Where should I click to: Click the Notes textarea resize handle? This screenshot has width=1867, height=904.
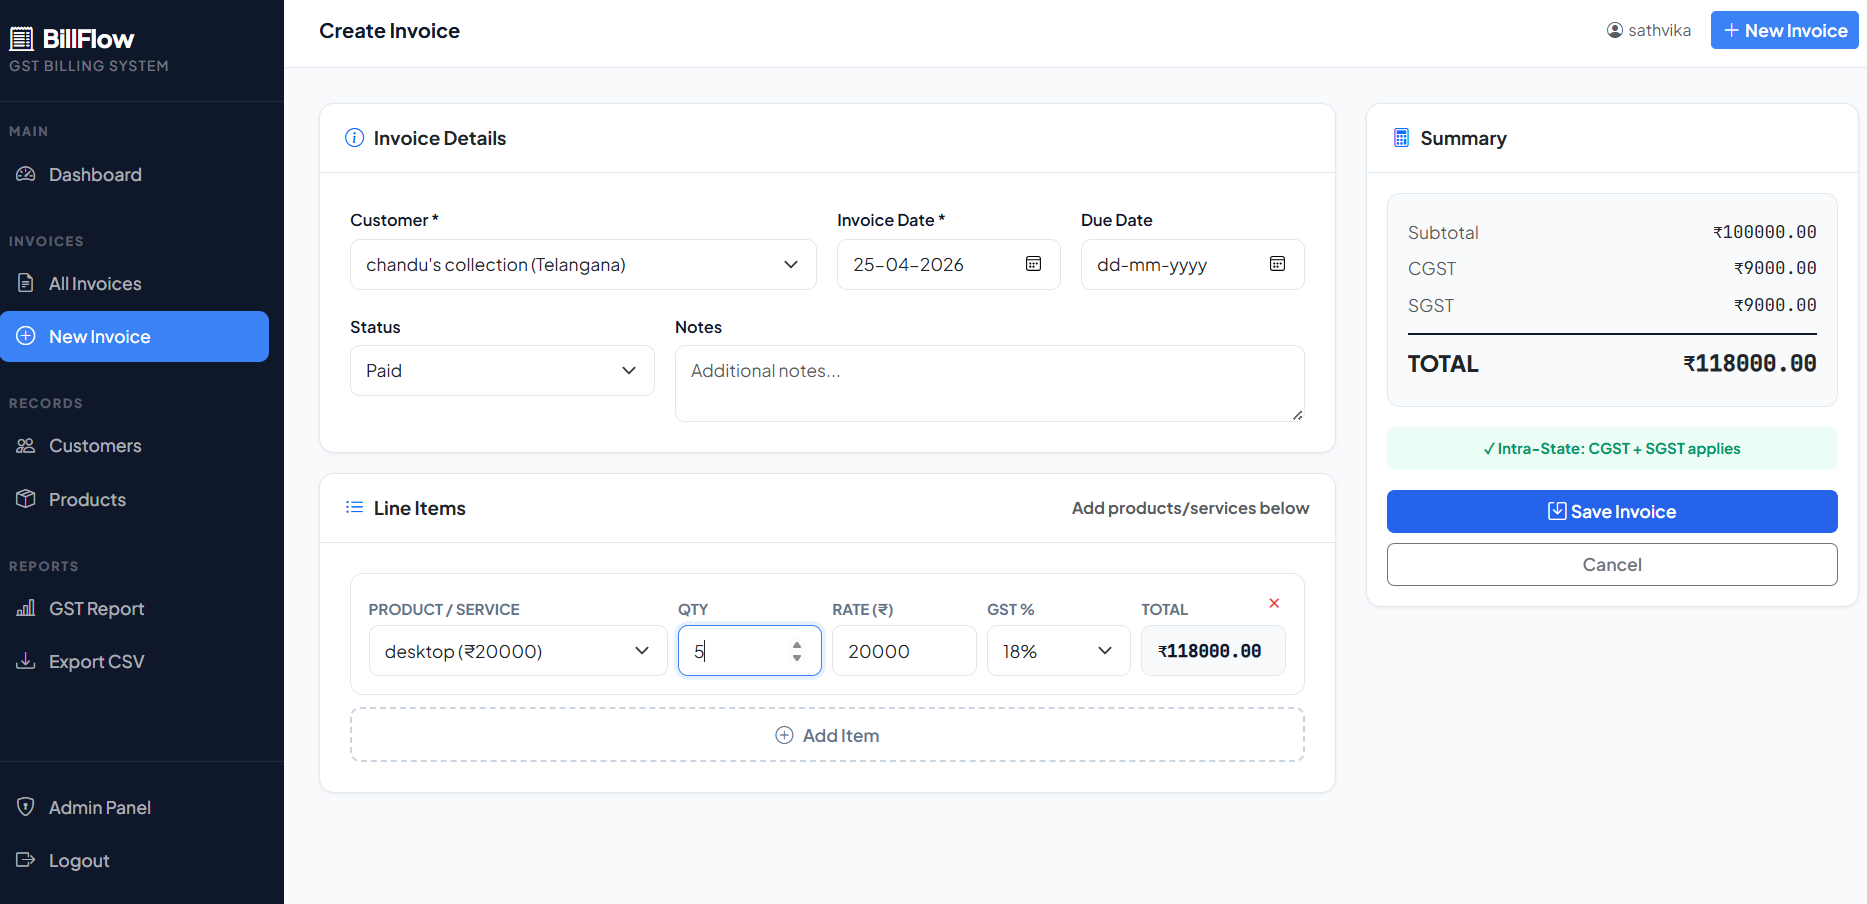point(1297,414)
